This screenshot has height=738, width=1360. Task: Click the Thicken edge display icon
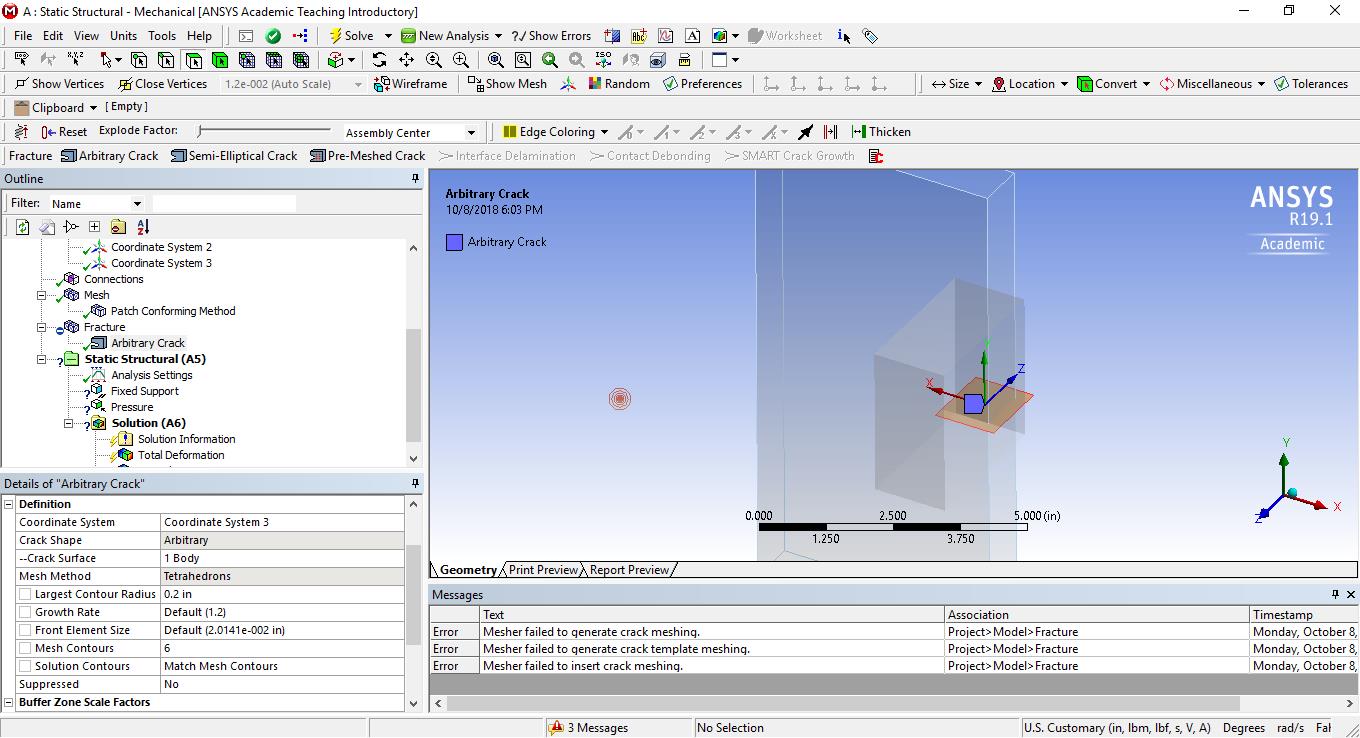click(880, 132)
